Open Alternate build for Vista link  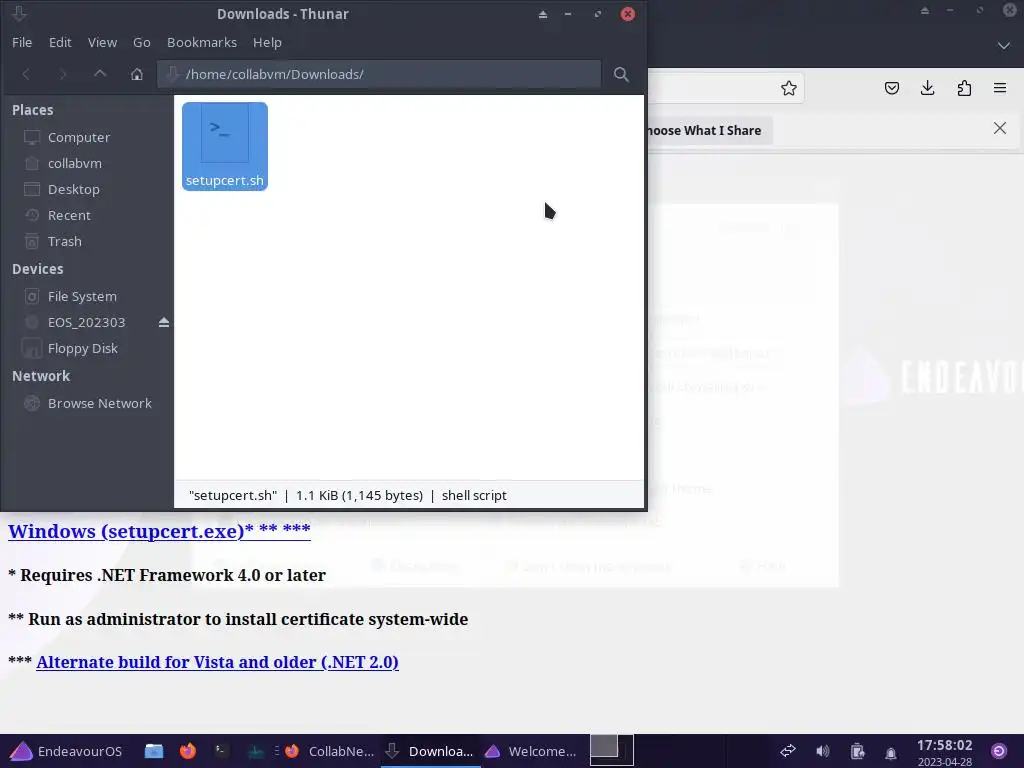217,662
